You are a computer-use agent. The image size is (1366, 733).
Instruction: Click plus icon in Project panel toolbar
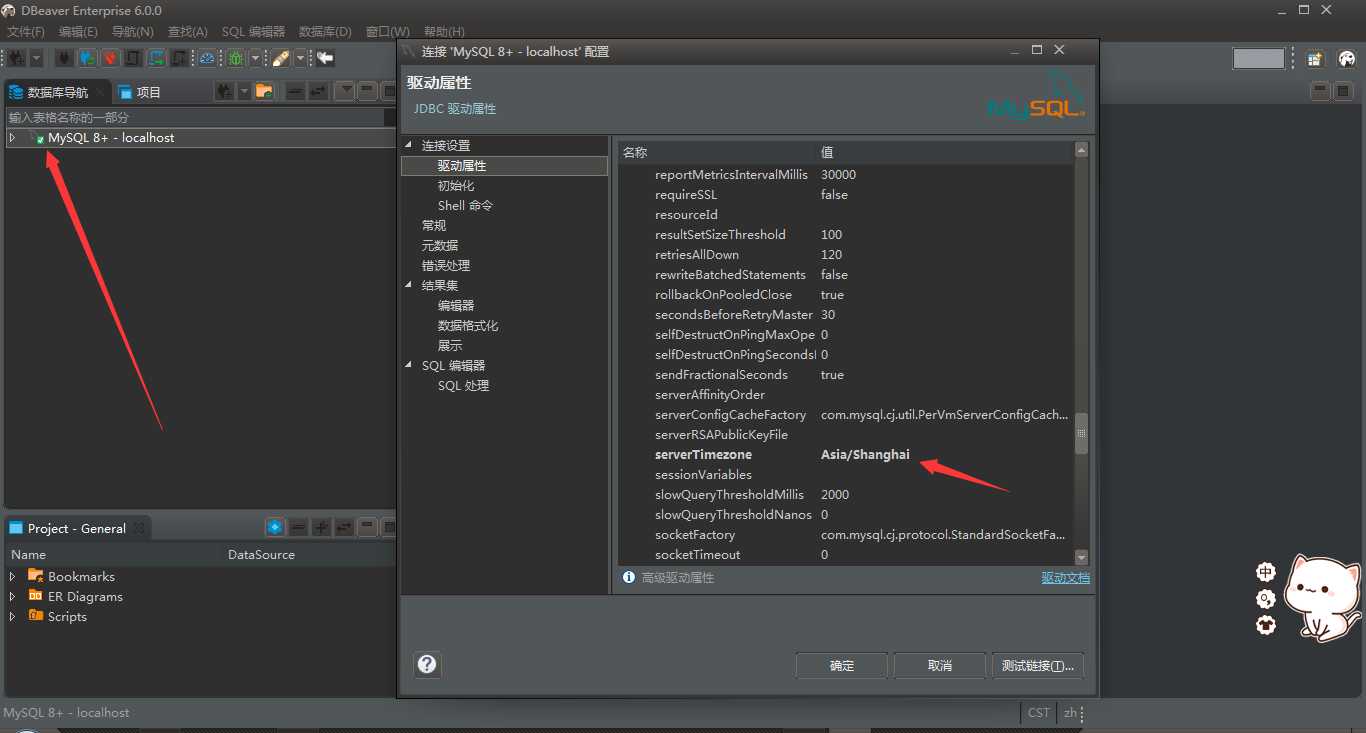(321, 527)
